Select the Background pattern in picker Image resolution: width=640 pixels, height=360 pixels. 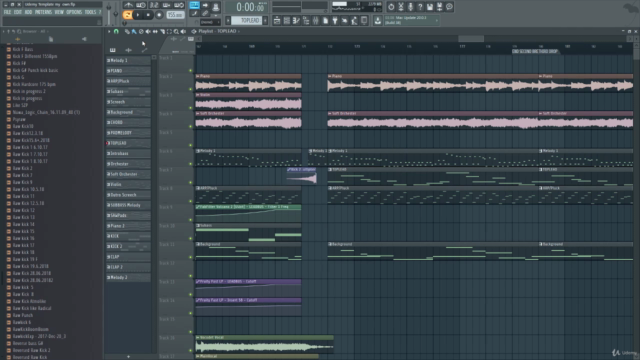[128, 112]
